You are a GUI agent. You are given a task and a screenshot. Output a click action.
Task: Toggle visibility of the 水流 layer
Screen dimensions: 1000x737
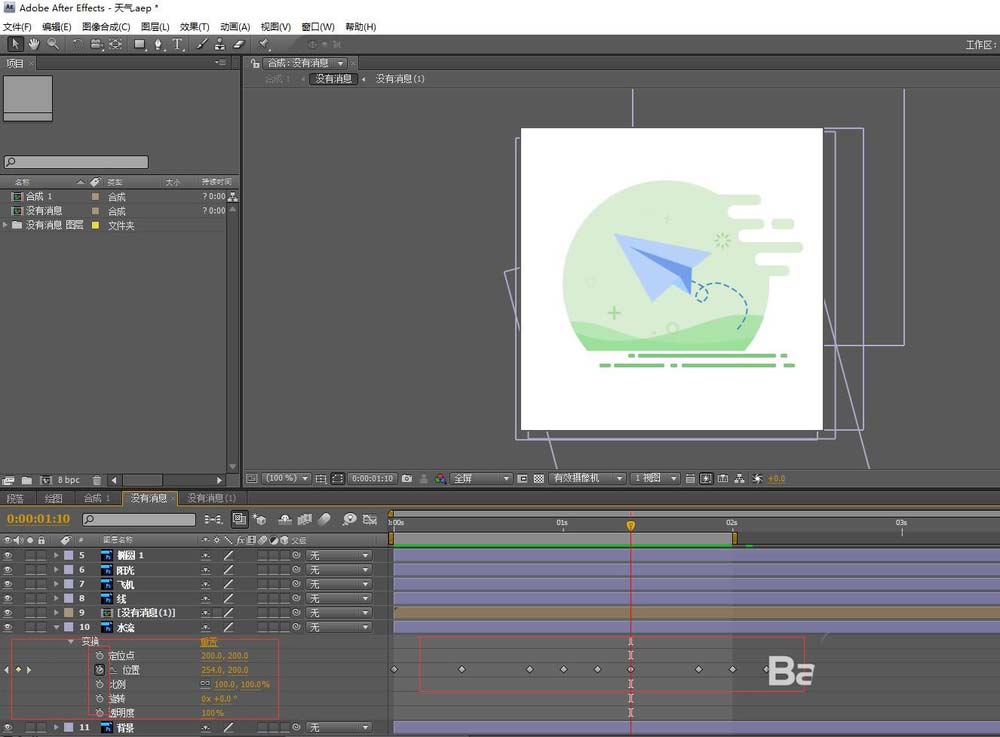(8, 627)
